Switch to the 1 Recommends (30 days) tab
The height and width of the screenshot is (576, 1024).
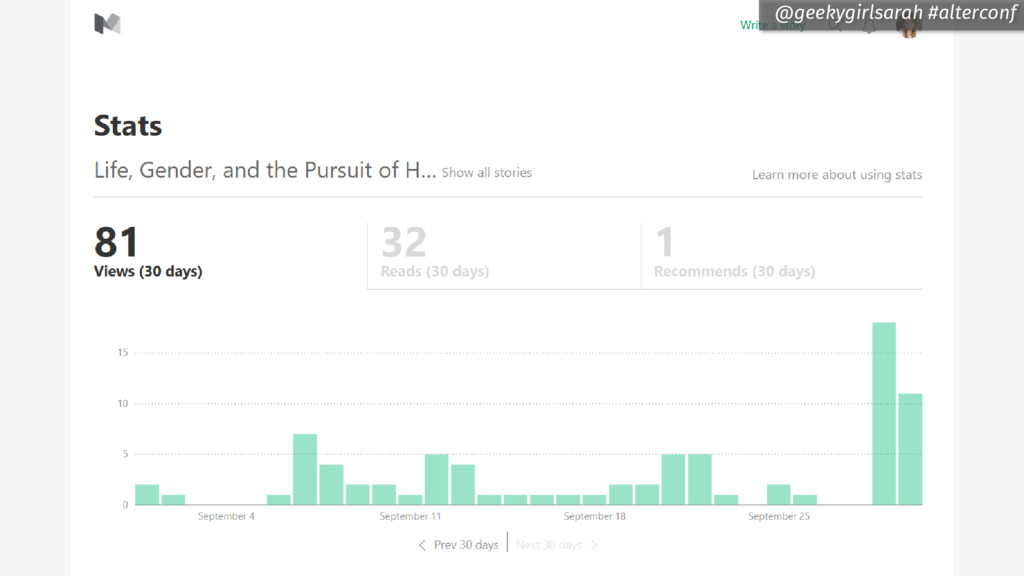click(x=782, y=255)
